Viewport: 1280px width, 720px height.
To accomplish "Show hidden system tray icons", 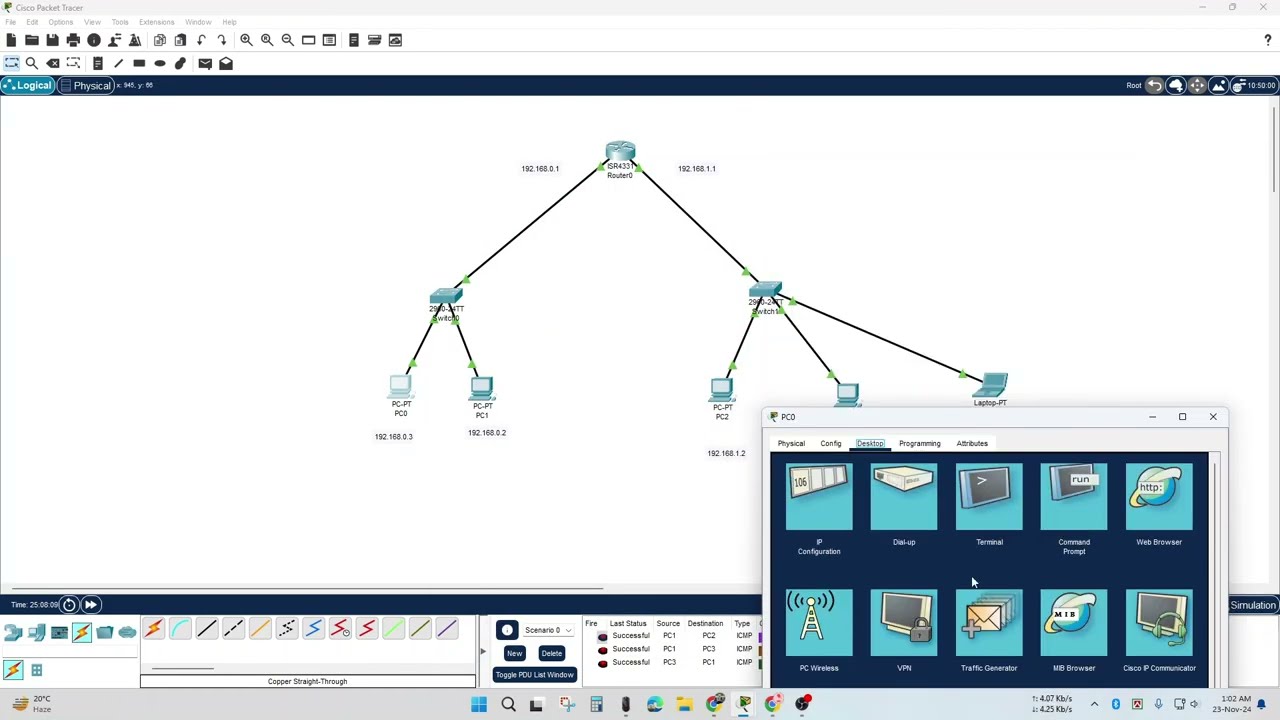I will [1094, 704].
